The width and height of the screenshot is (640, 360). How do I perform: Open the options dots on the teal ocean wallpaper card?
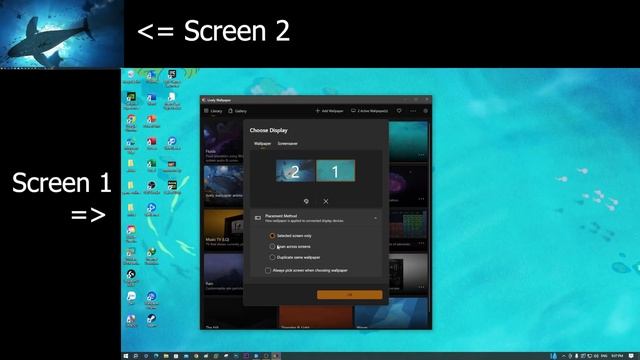click(x=421, y=155)
